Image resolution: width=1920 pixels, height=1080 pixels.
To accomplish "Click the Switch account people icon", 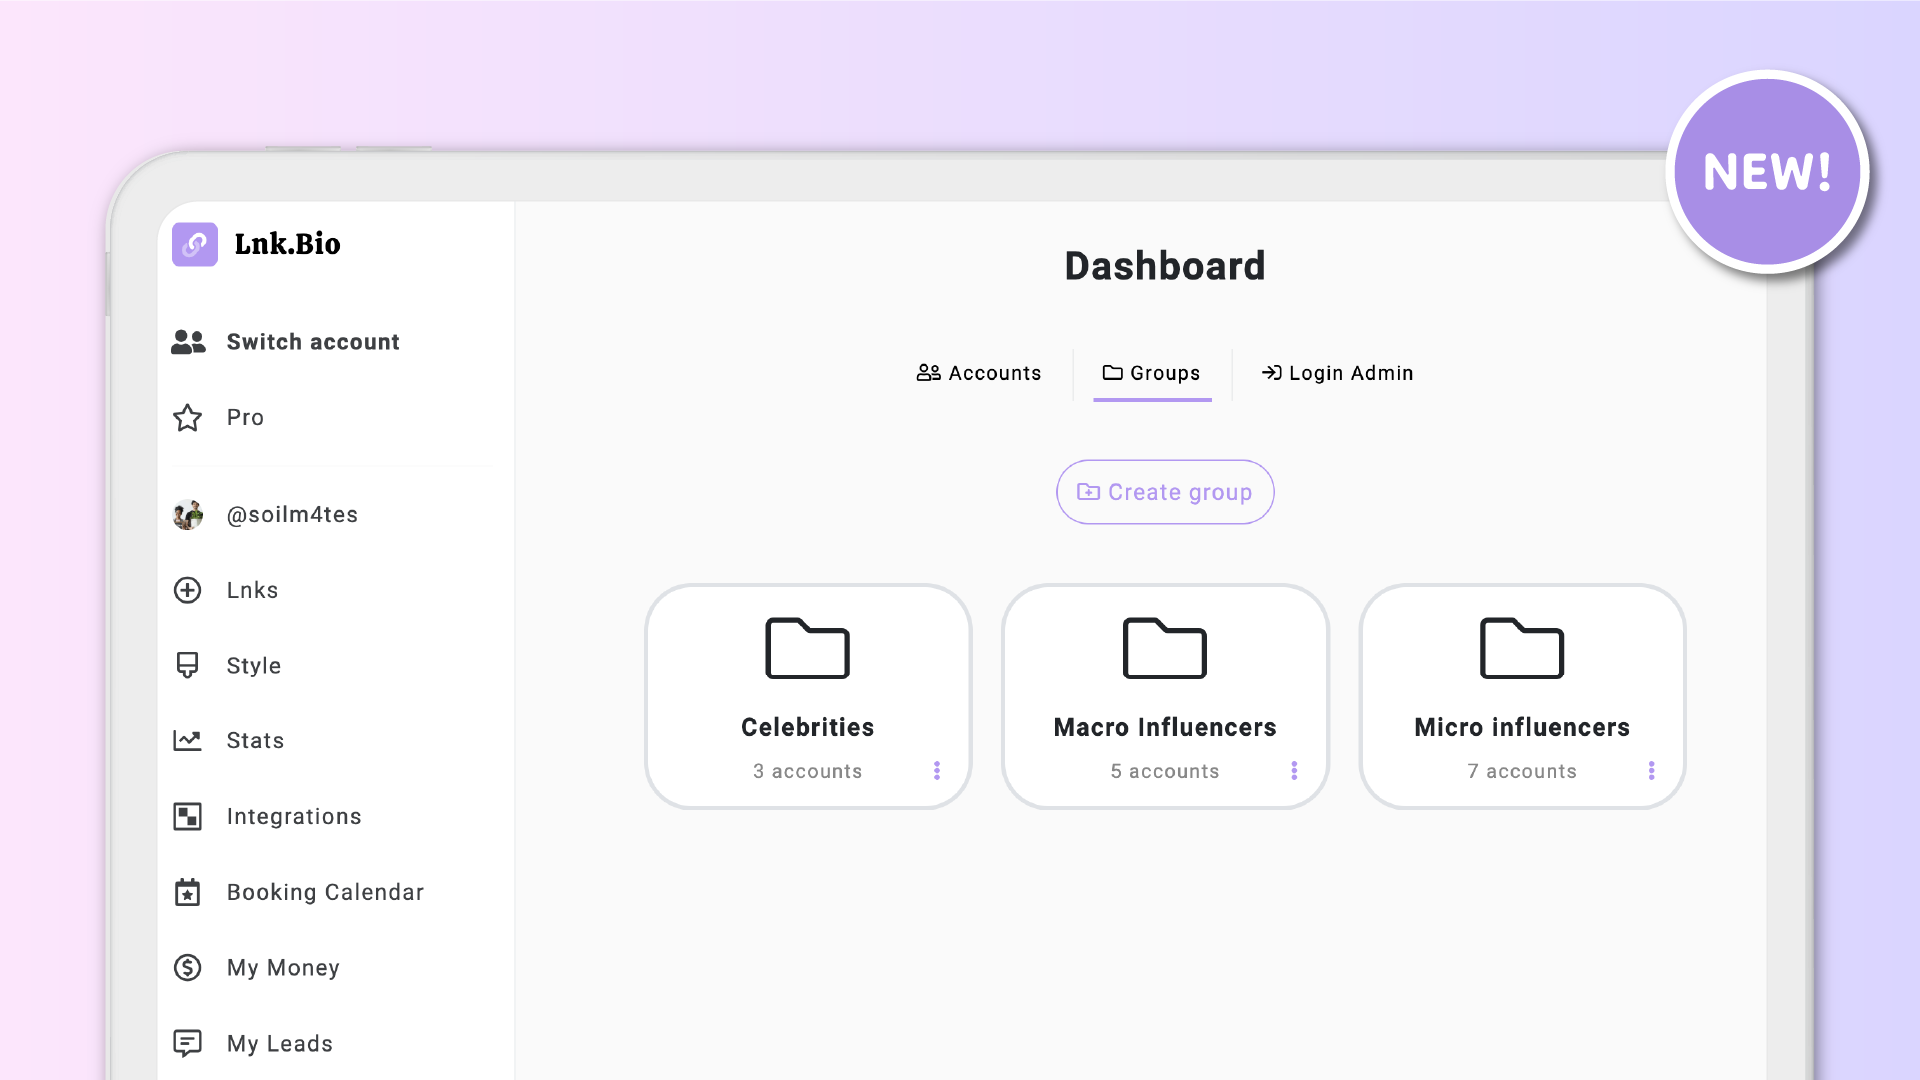I will tap(188, 342).
